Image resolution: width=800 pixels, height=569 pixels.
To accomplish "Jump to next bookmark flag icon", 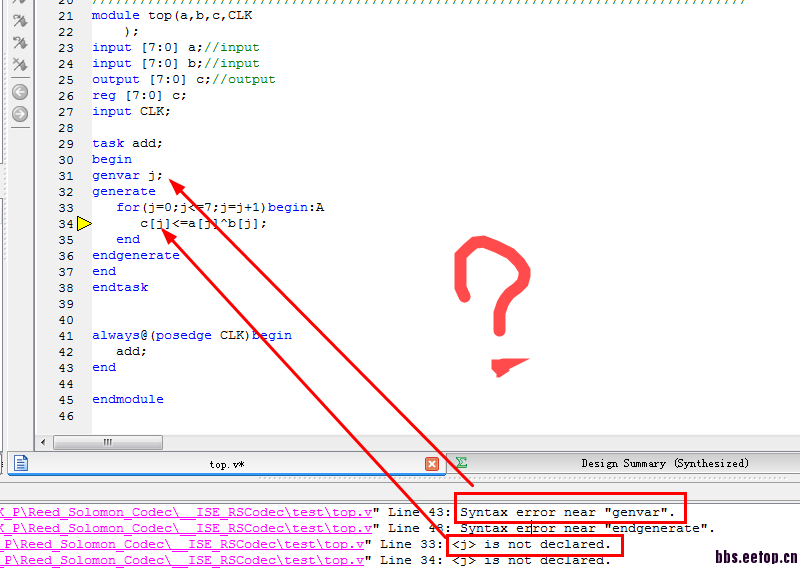I will pos(20,21).
